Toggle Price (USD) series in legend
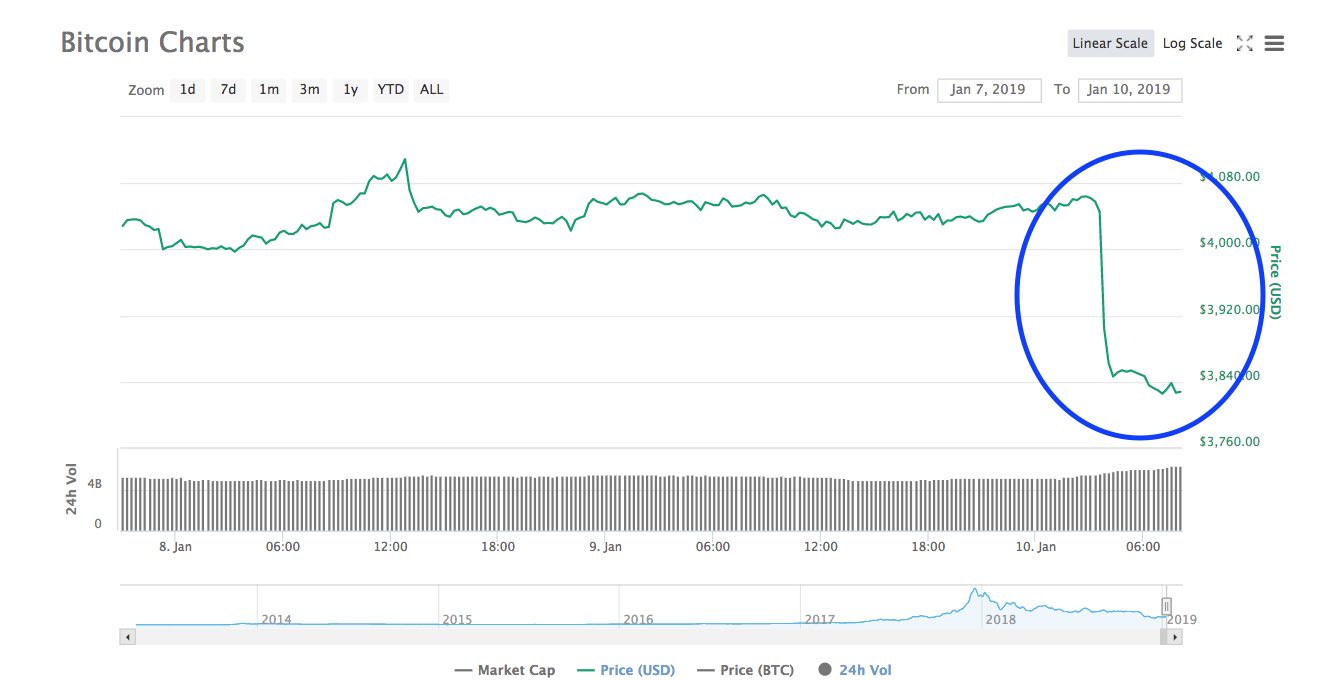 click(x=624, y=670)
